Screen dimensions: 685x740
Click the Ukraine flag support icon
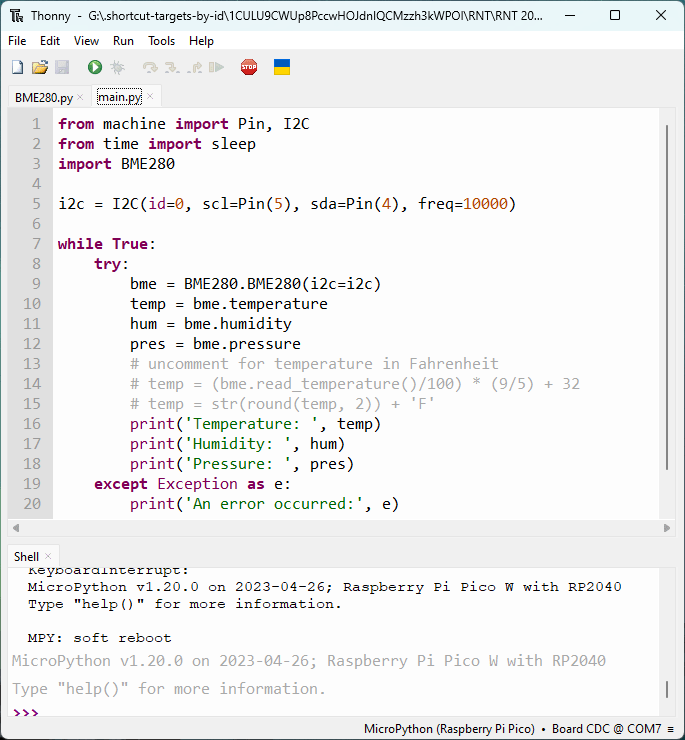282,67
